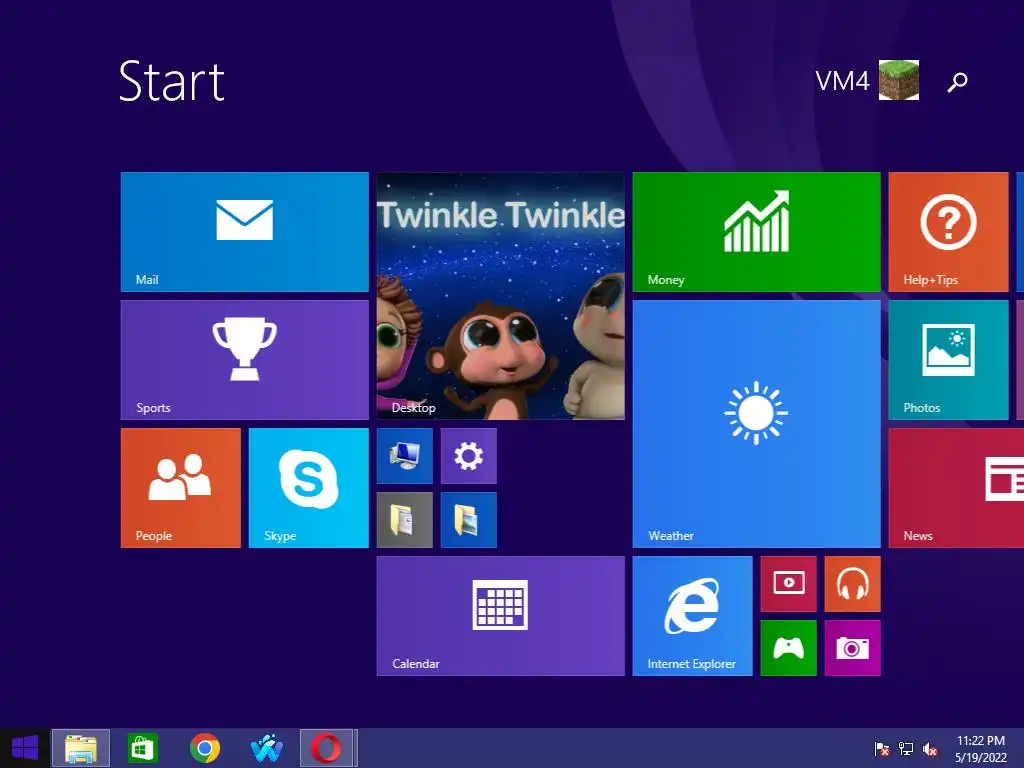Click the VM4 account picture
Viewport: 1024px width, 768px height.
pos(899,80)
